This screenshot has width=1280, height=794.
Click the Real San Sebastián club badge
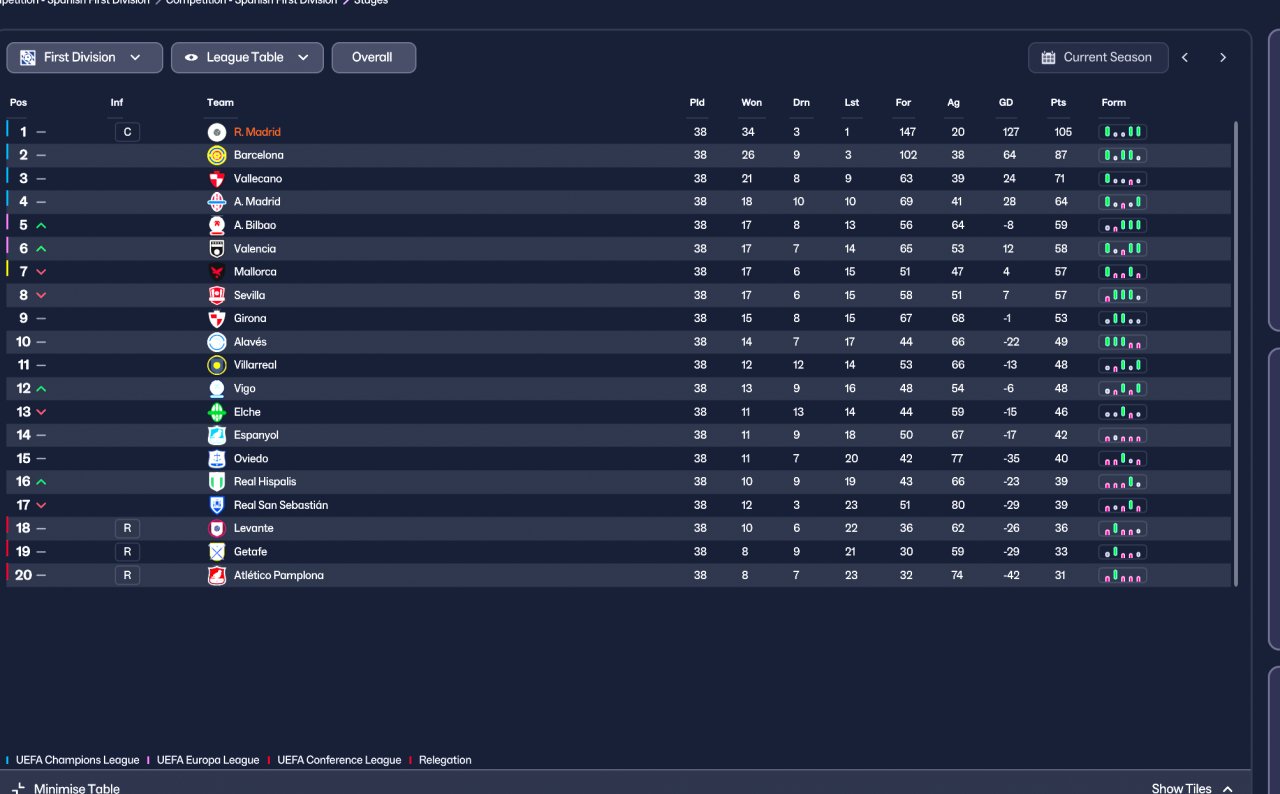click(217, 505)
